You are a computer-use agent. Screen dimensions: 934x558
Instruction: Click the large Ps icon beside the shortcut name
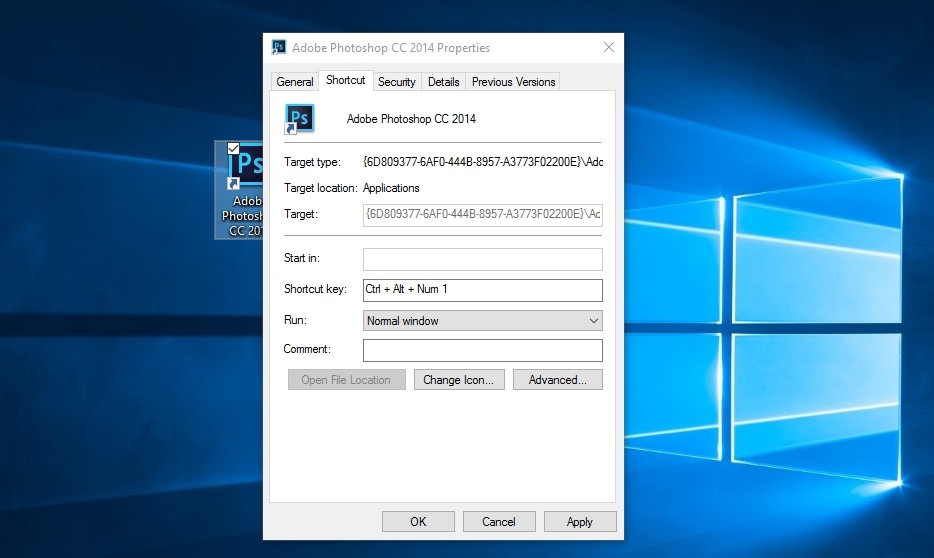[x=299, y=118]
